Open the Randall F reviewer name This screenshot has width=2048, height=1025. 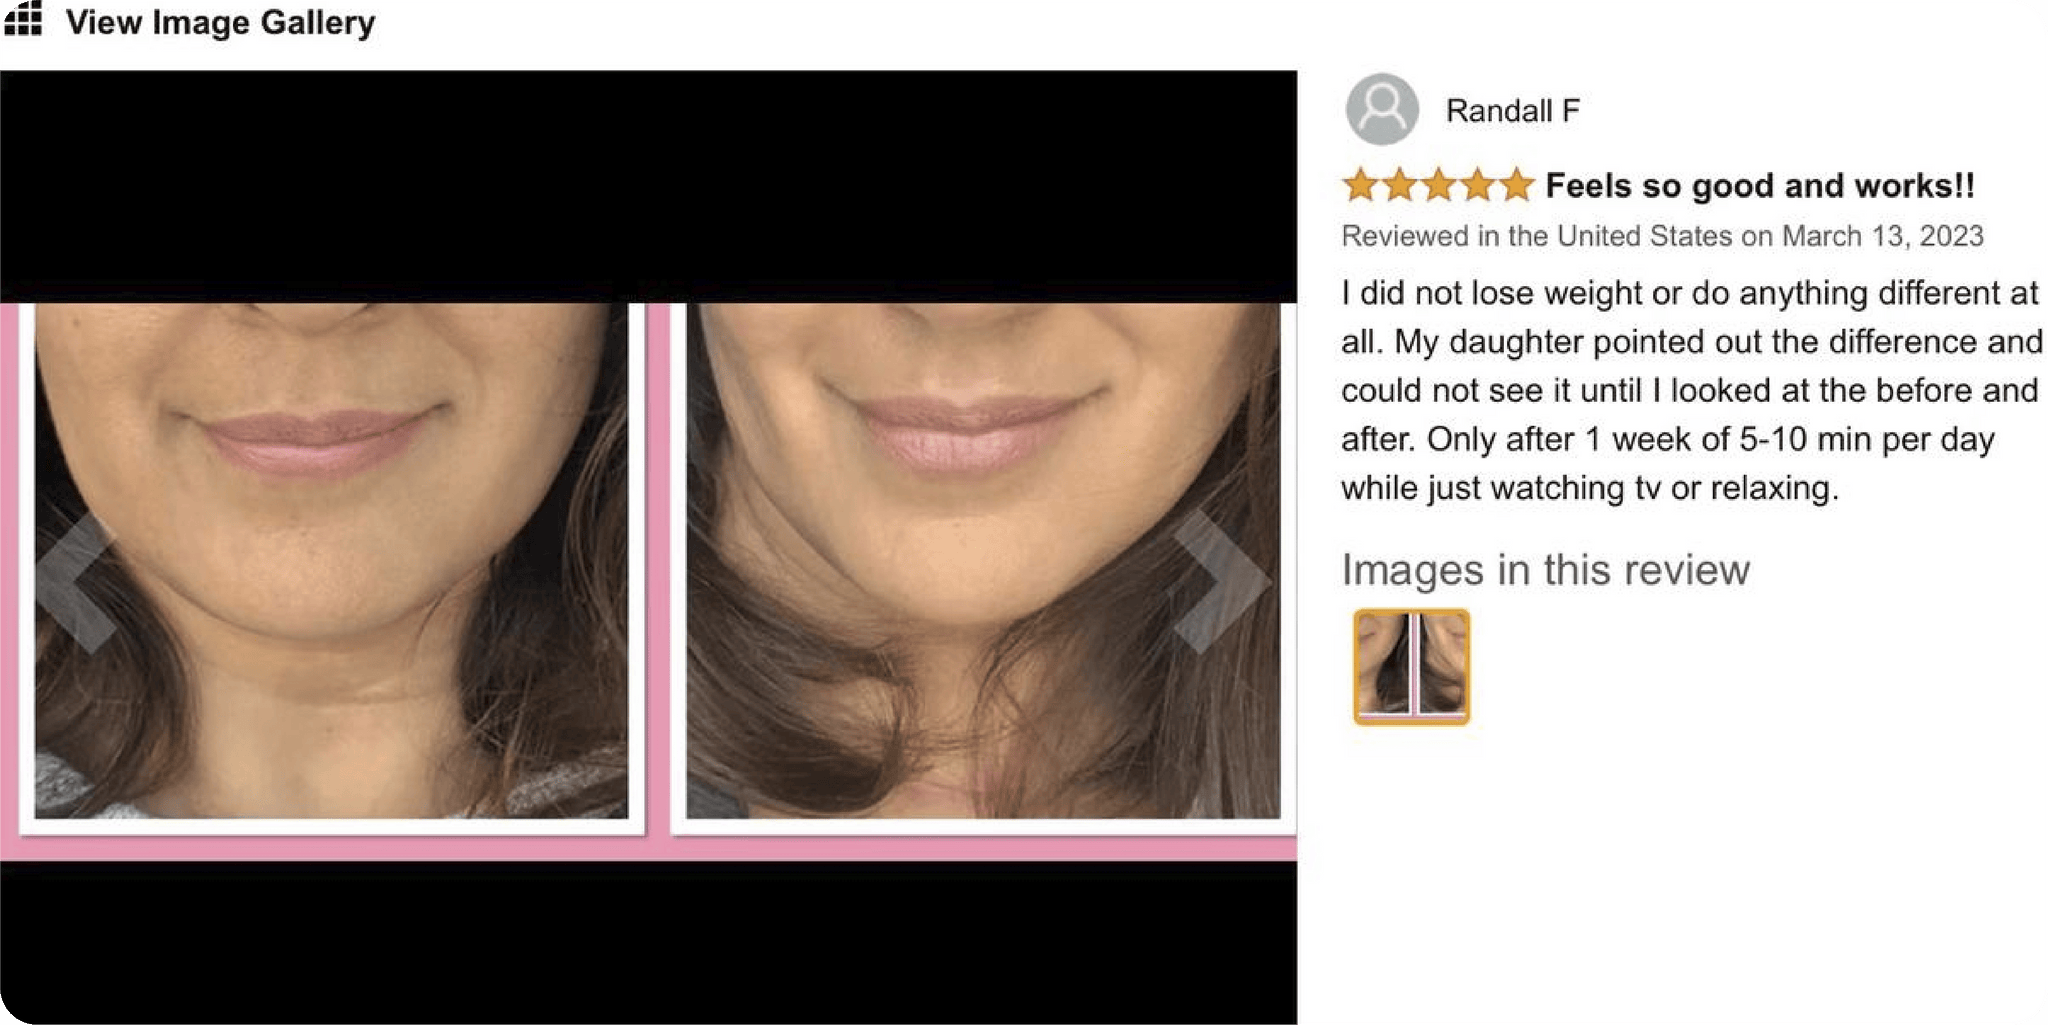(x=1512, y=110)
